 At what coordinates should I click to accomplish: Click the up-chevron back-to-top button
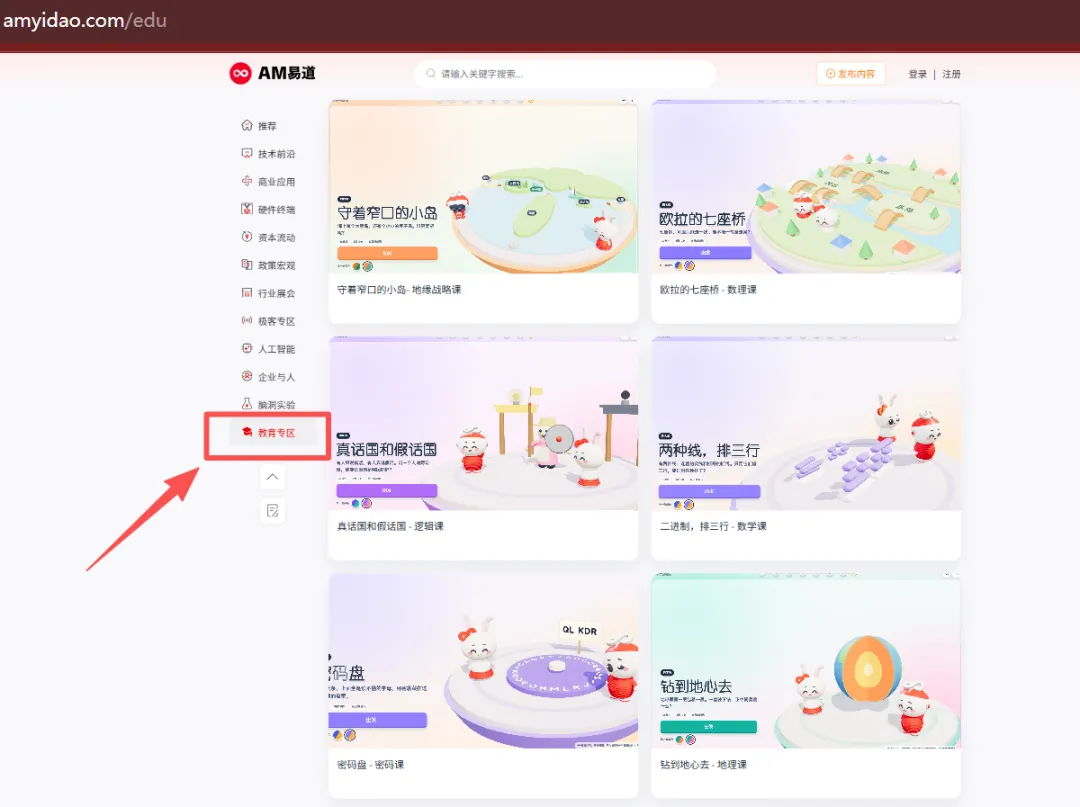[x=273, y=477]
